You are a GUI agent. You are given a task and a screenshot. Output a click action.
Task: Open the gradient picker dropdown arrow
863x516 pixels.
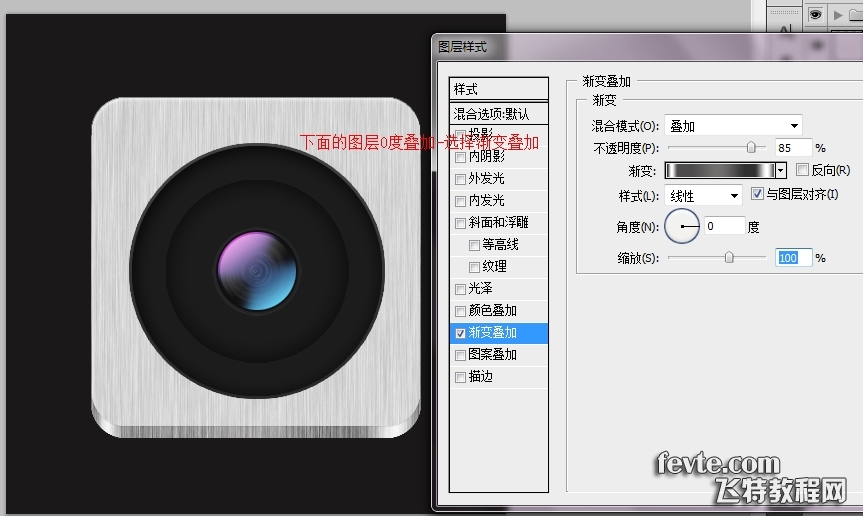781,171
